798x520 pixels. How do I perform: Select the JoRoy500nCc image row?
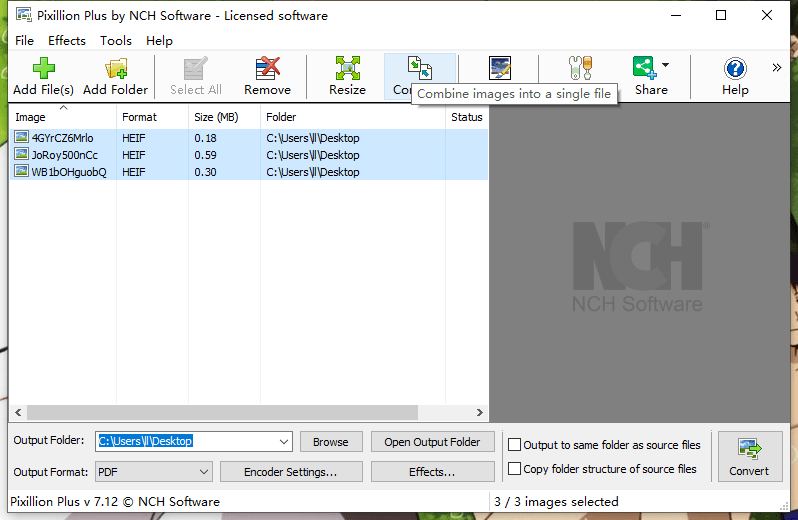click(x=249, y=155)
